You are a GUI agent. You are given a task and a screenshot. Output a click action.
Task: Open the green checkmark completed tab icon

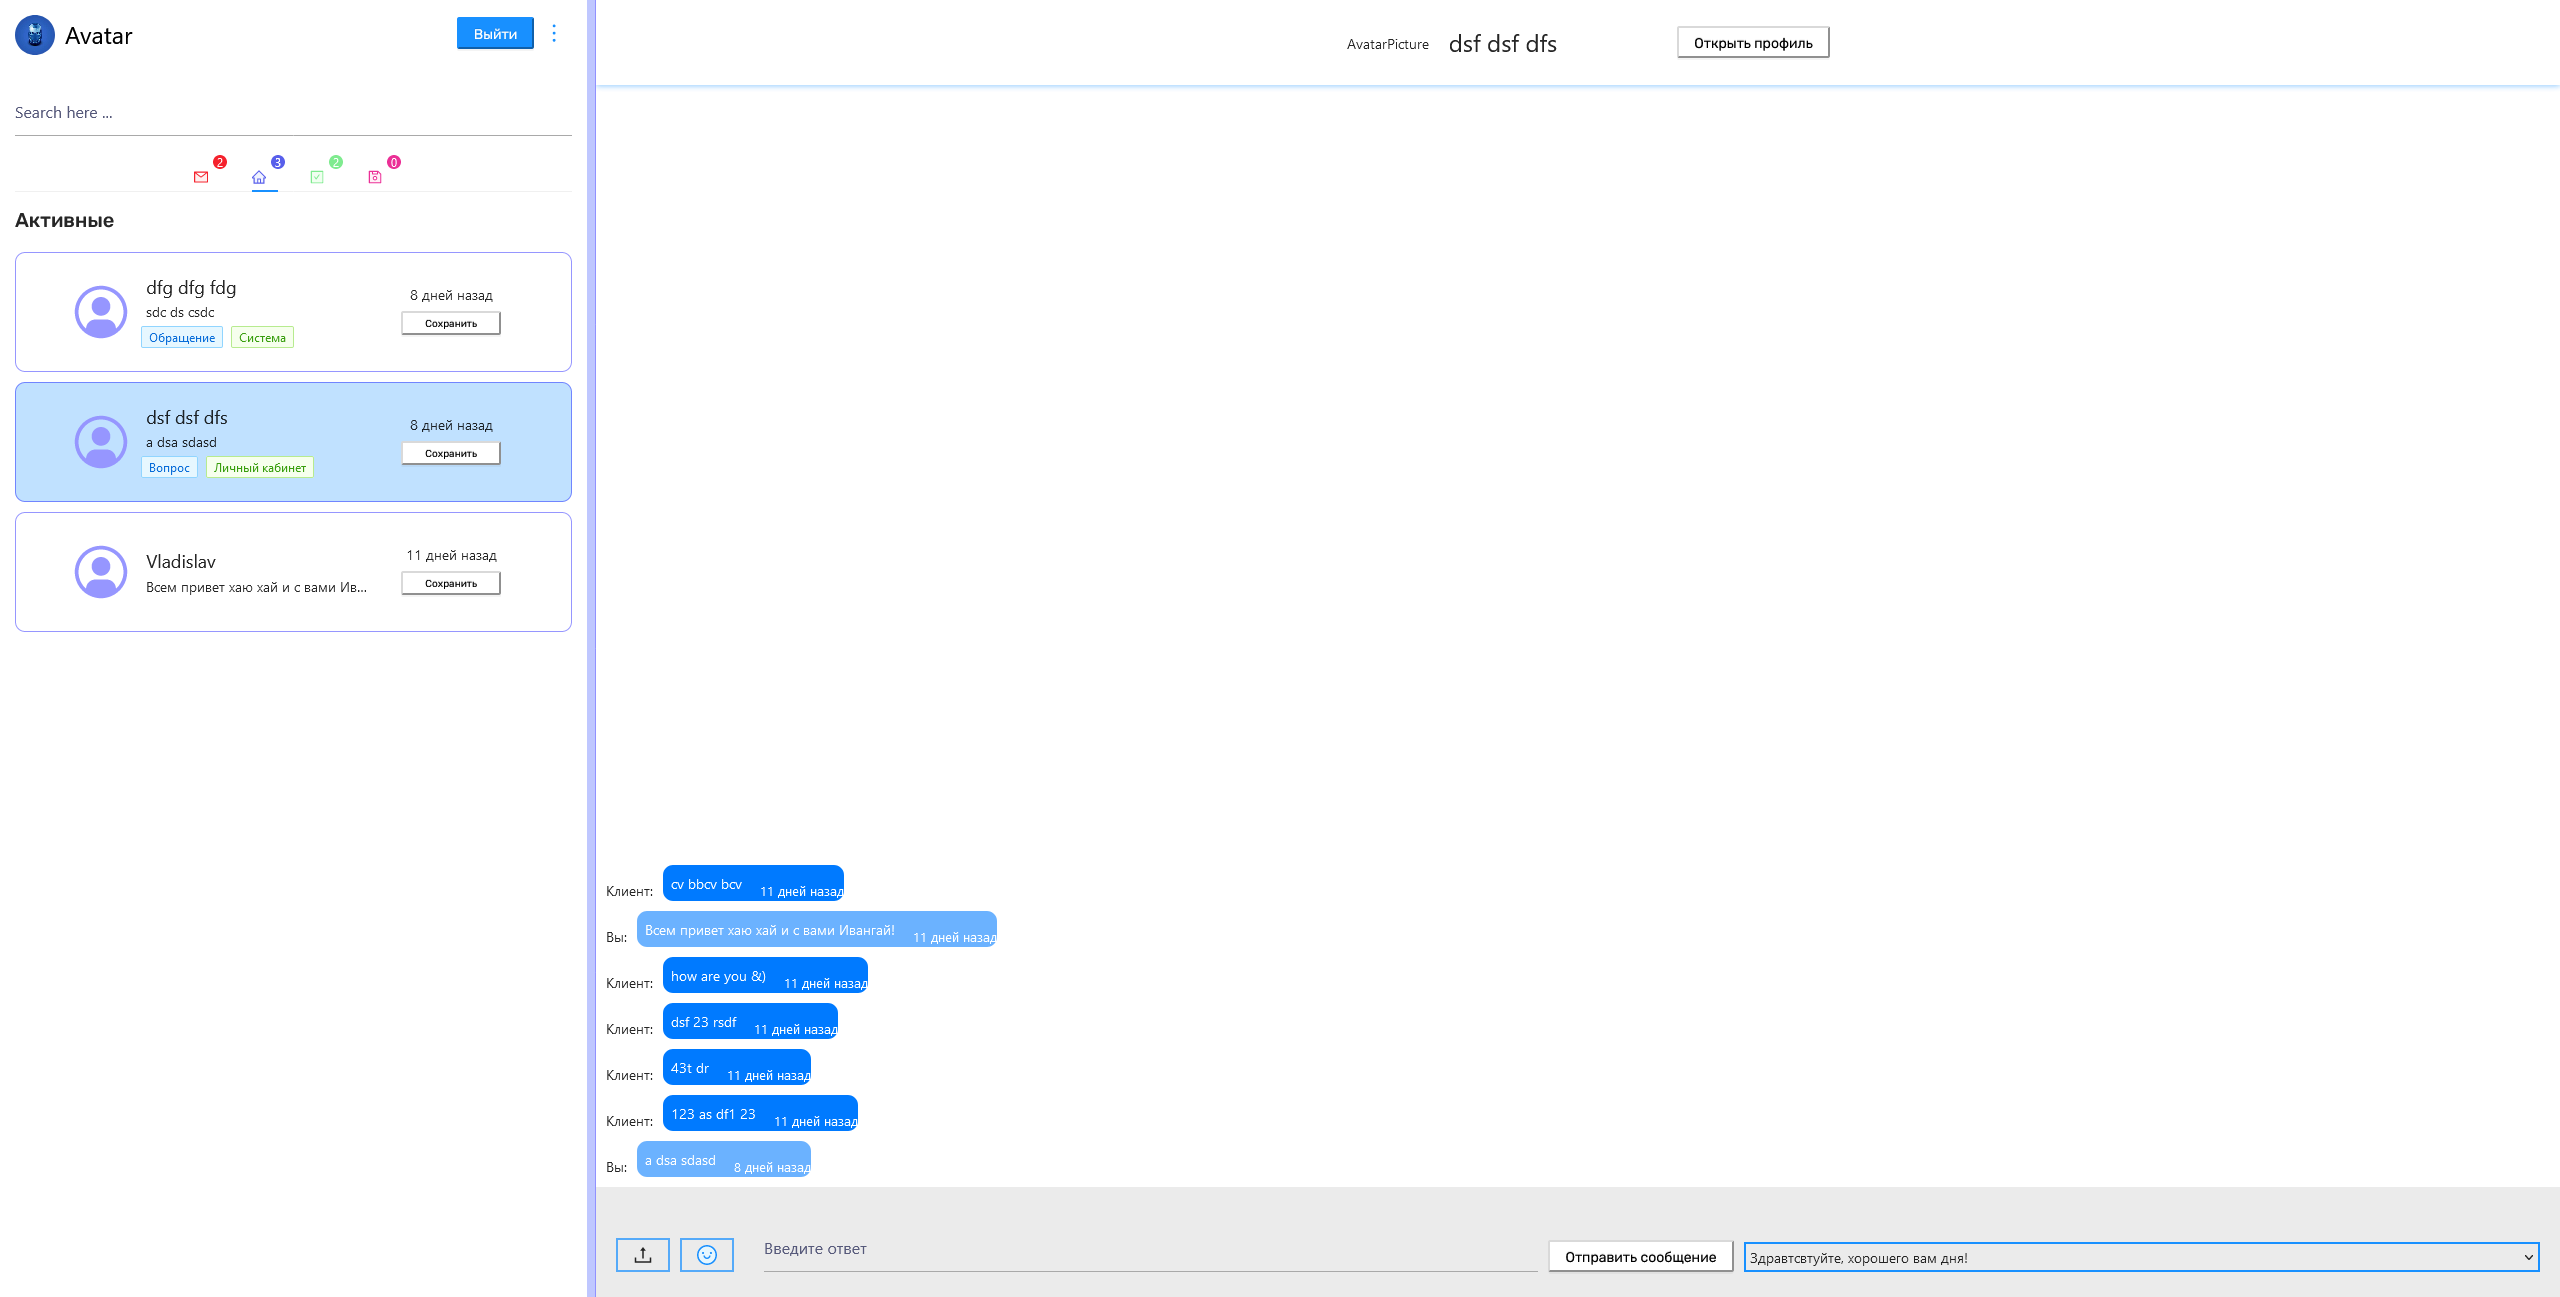[x=317, y=177]
